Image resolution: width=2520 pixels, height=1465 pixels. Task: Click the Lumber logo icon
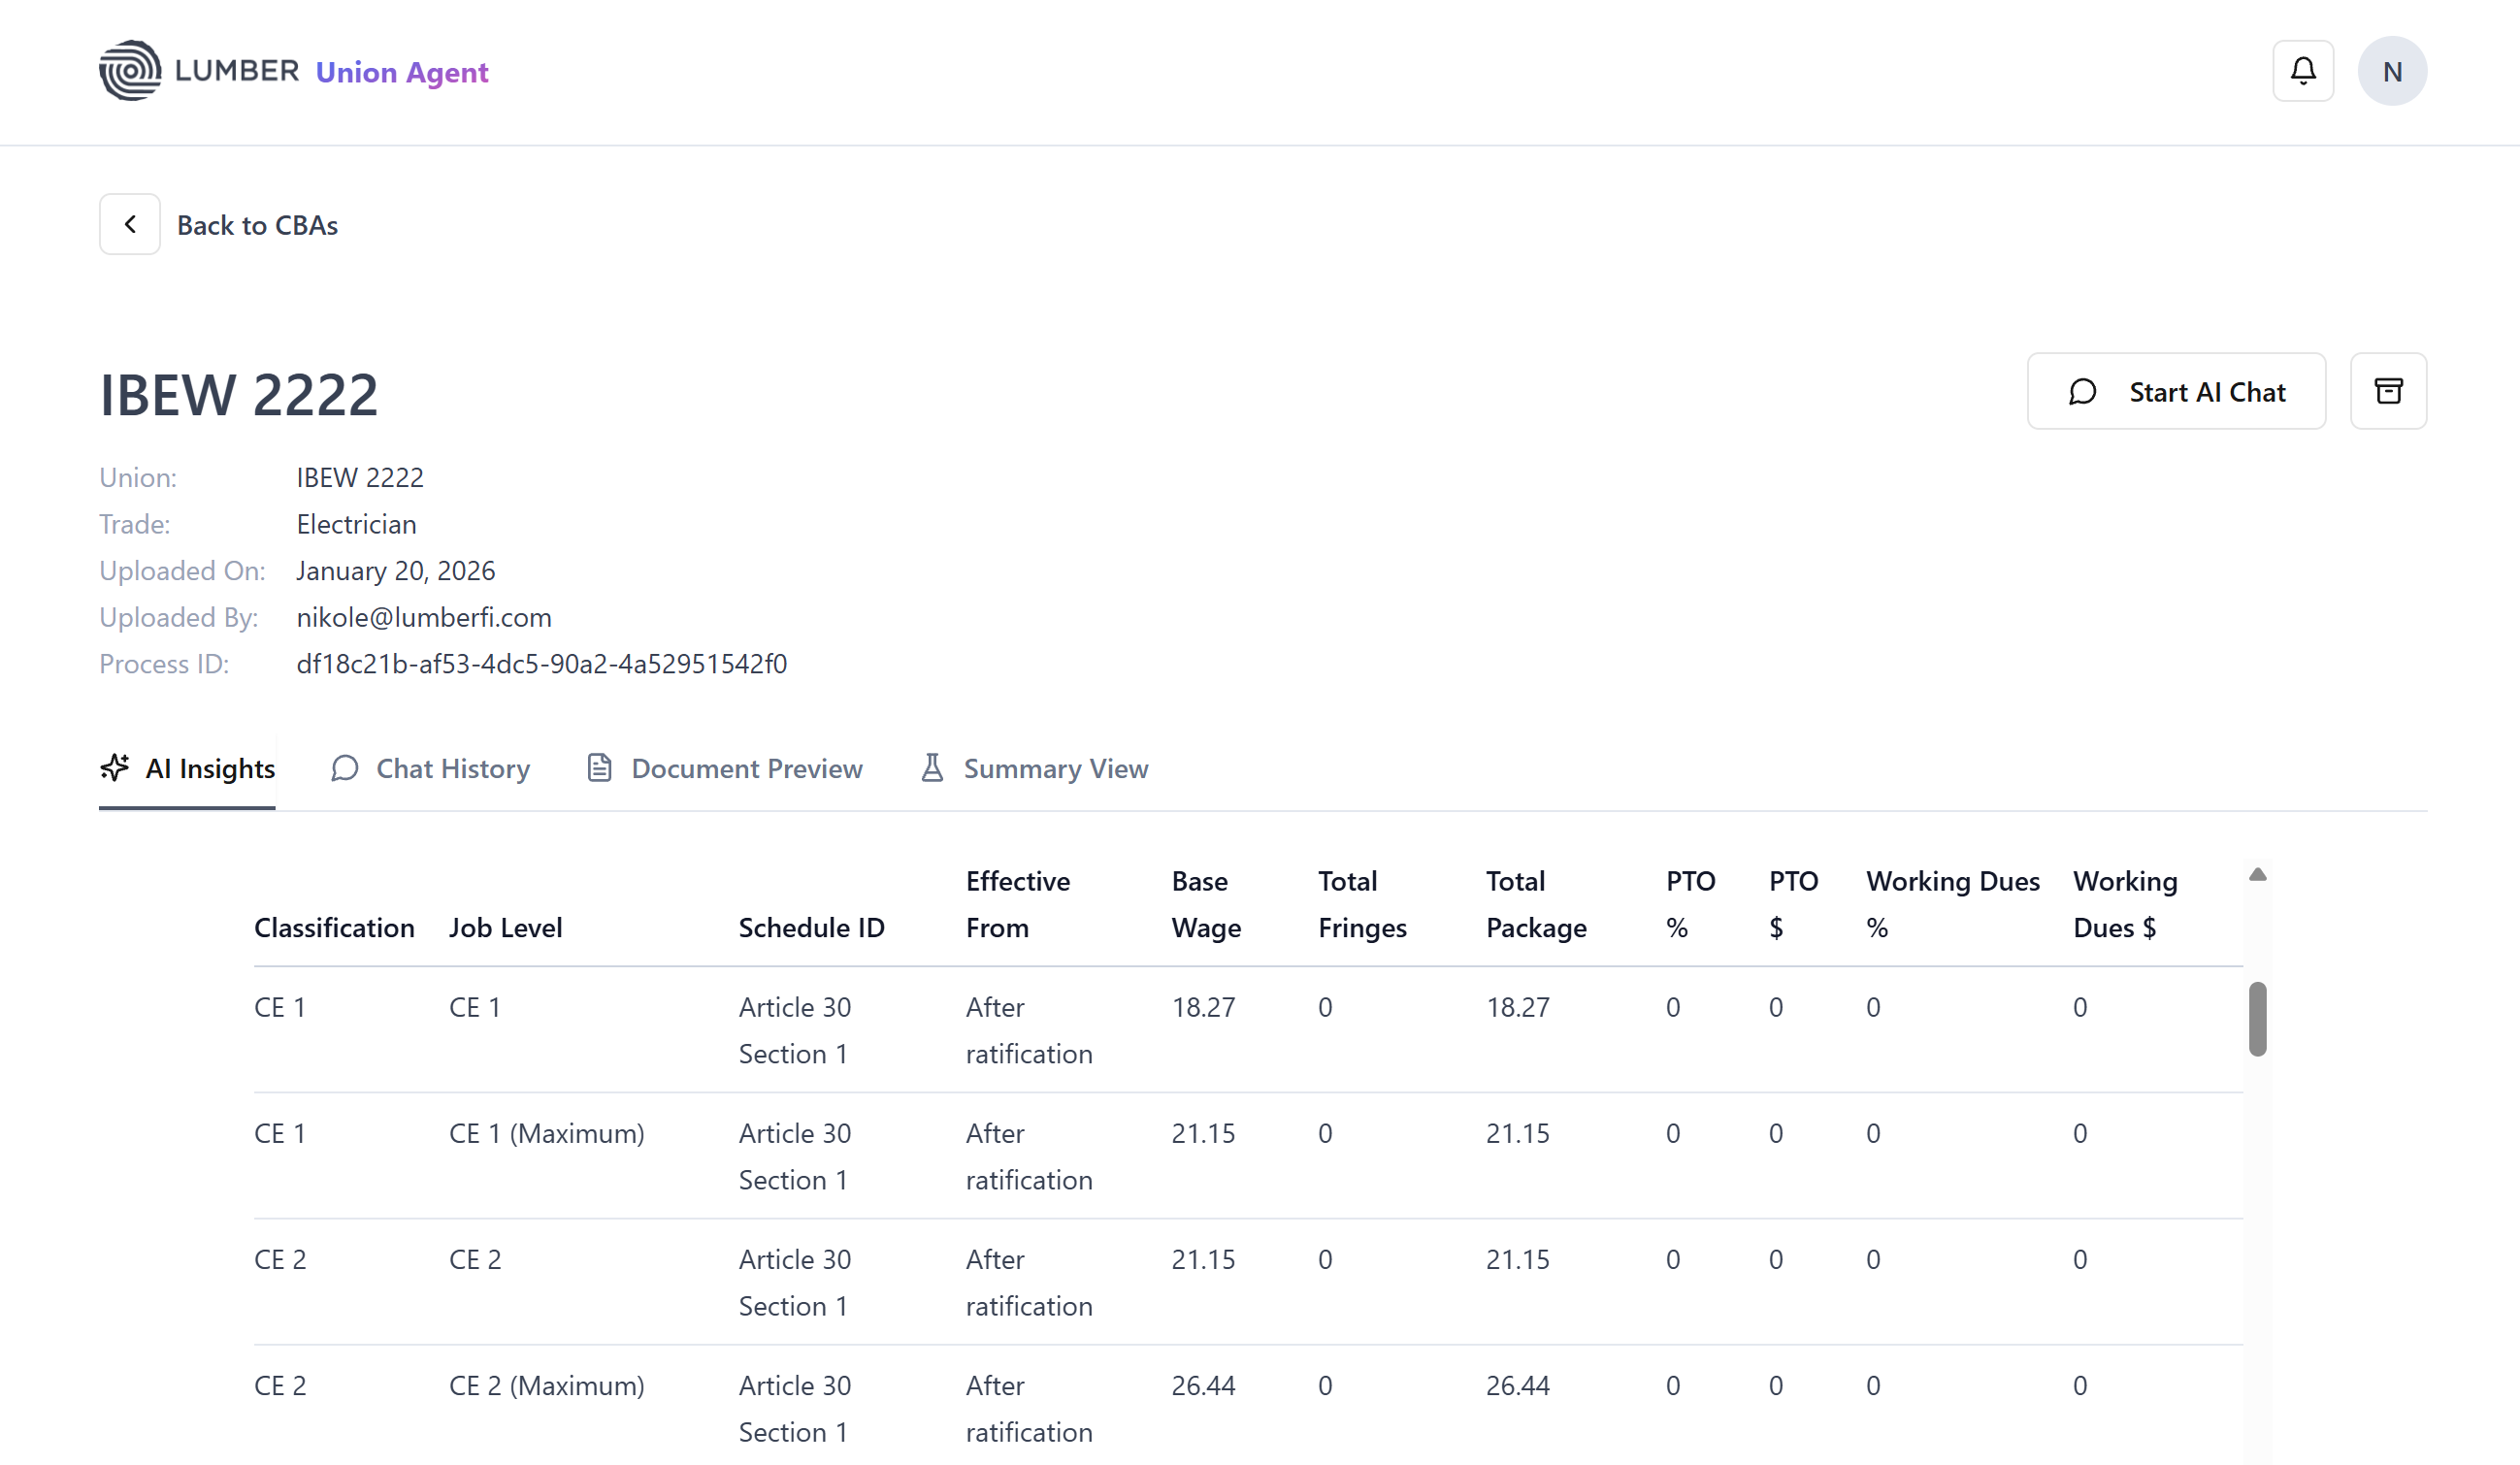tap(130, 71)
